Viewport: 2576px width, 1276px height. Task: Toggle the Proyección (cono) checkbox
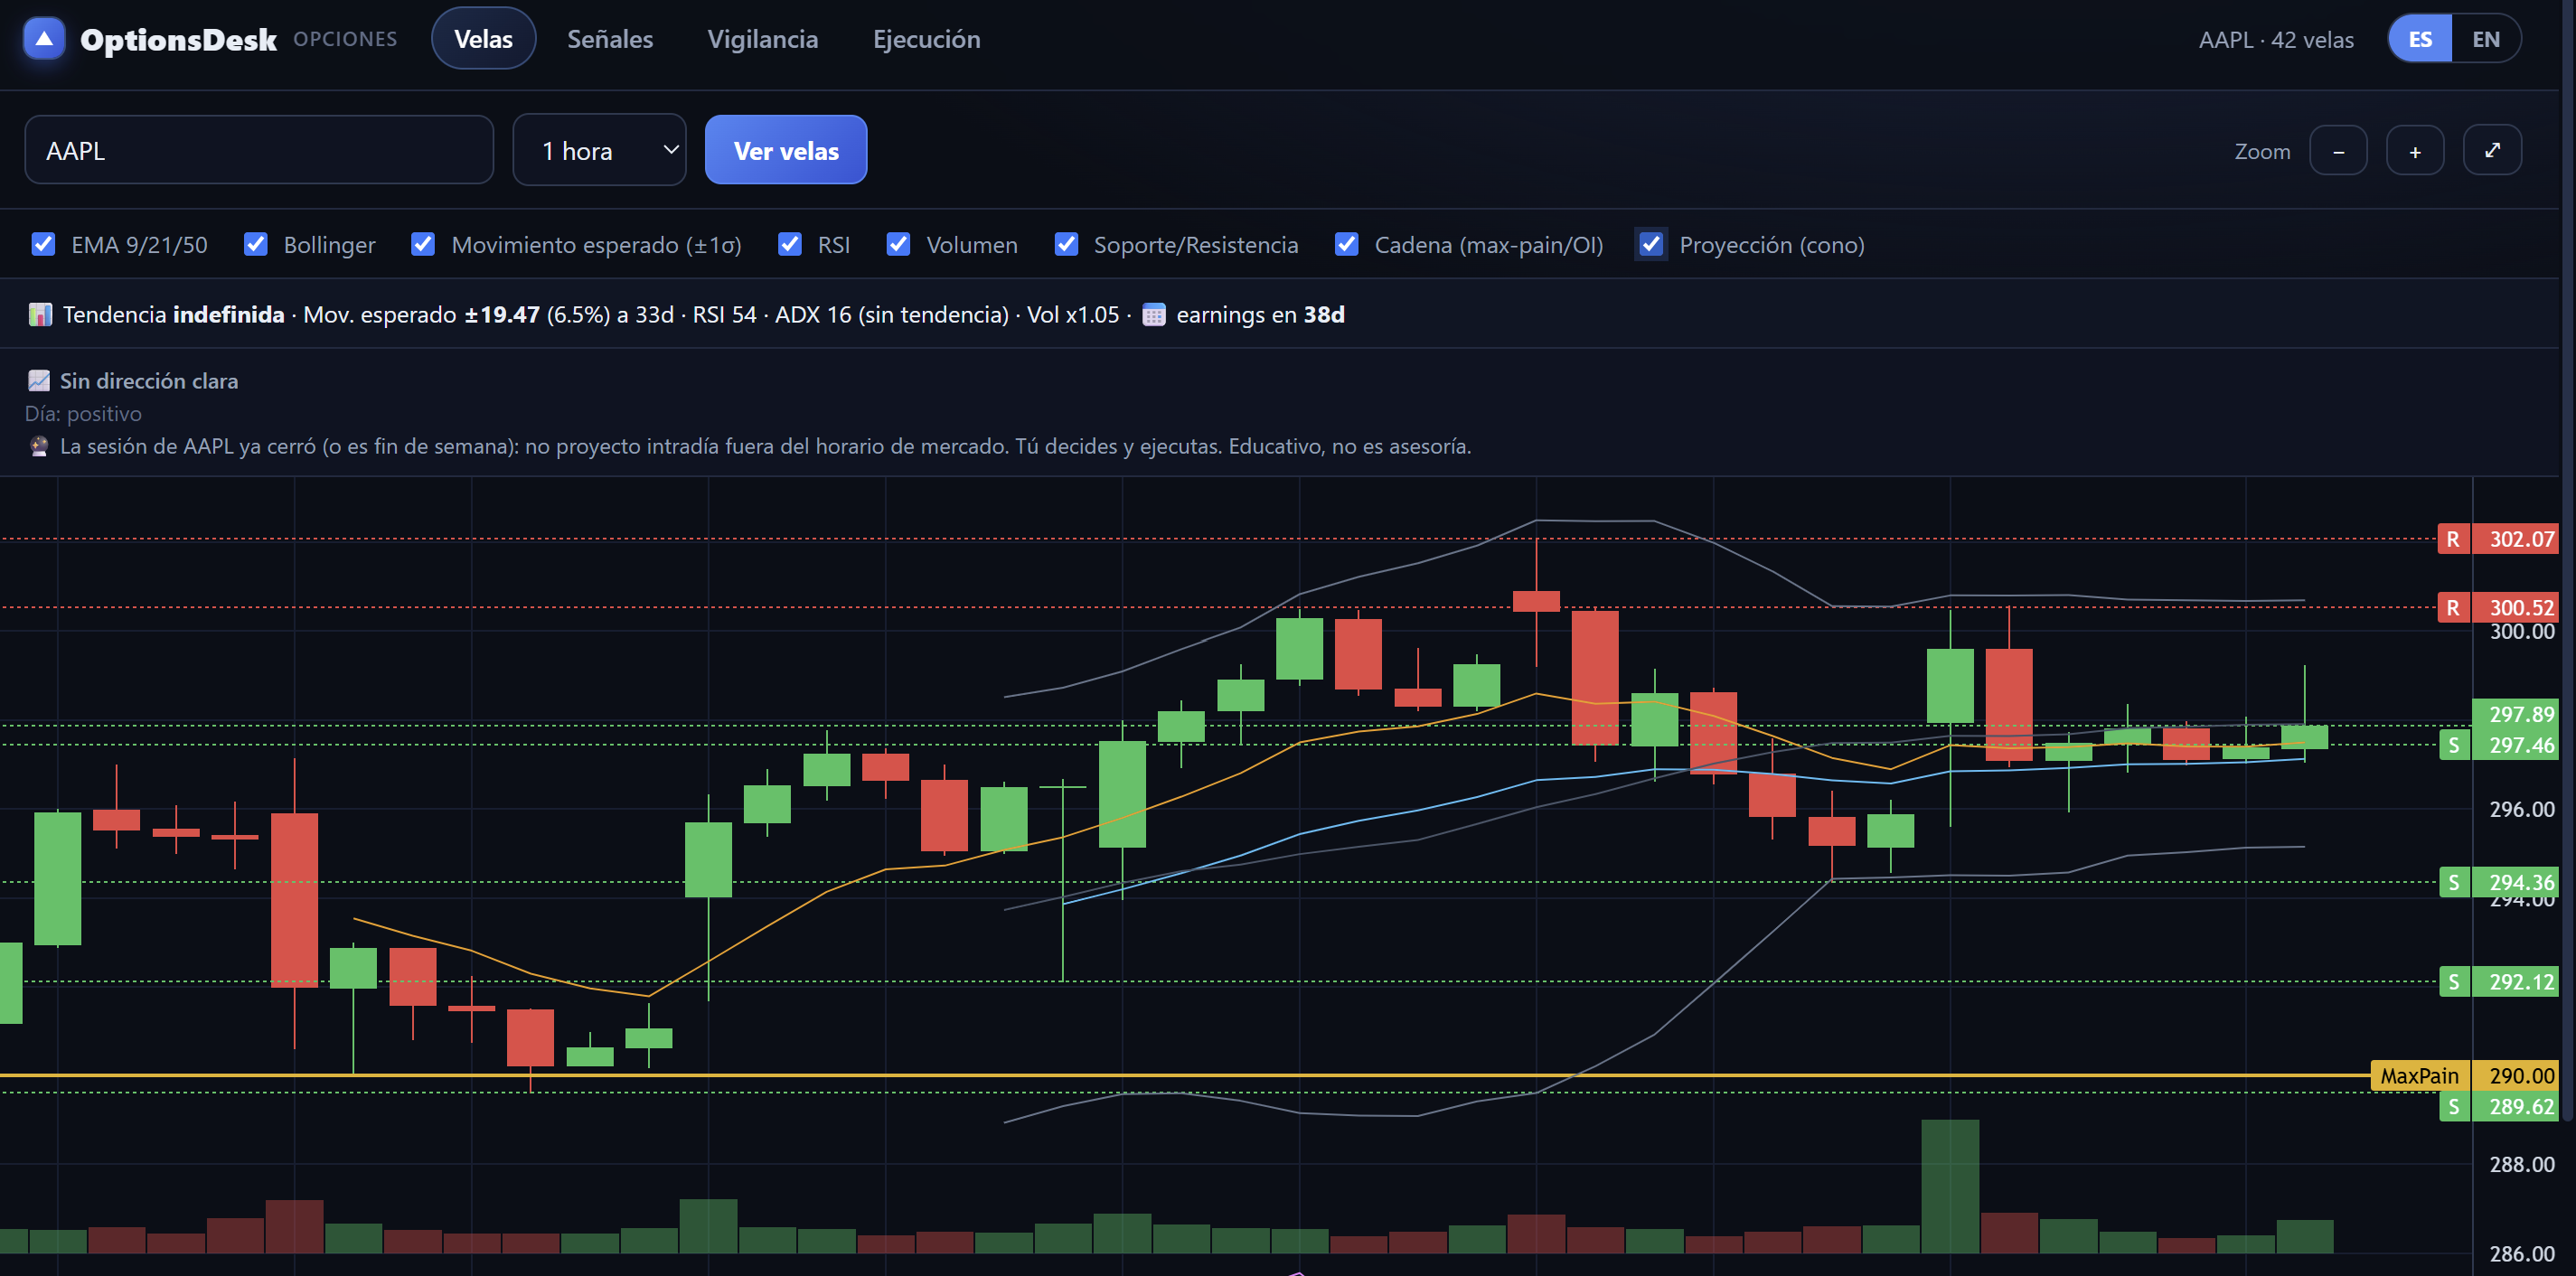click(1651, 245)
